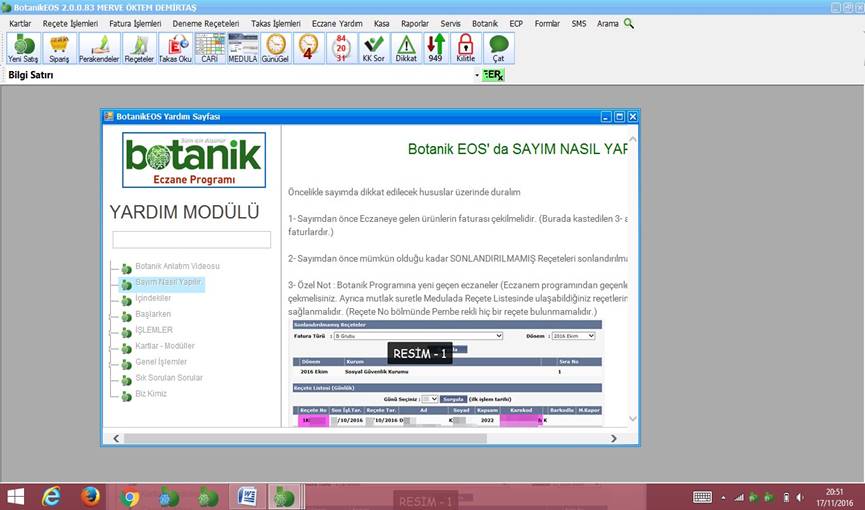Click the KK Sor checkmark icon

pos(373,48)
